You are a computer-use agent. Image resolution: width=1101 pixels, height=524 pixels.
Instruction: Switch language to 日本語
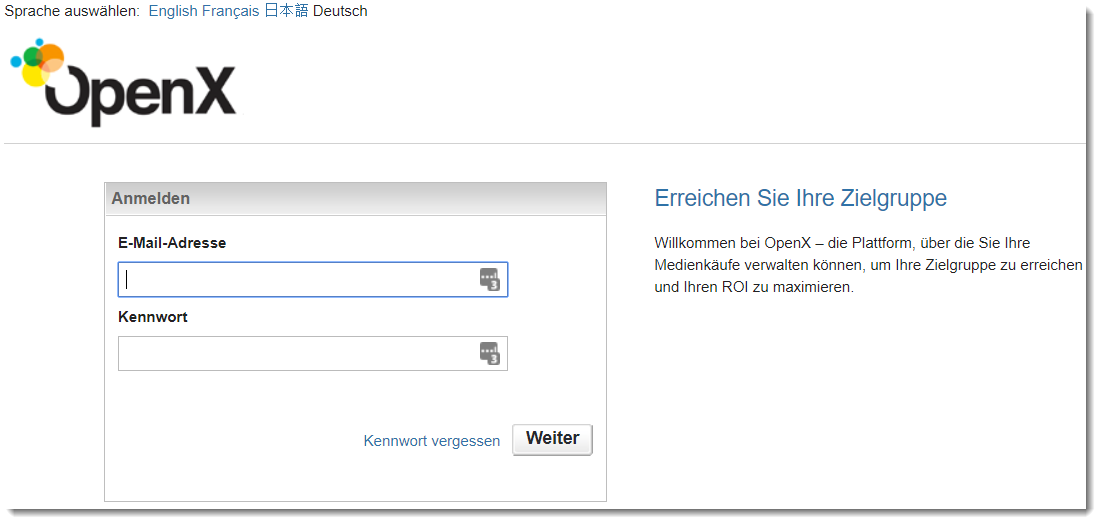(x=286, y=11)
